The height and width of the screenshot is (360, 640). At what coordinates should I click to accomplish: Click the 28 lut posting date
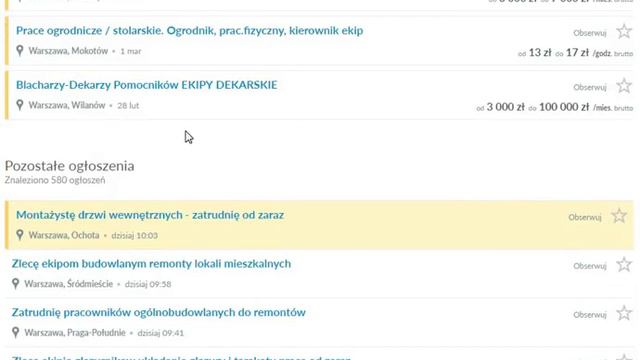128,106
